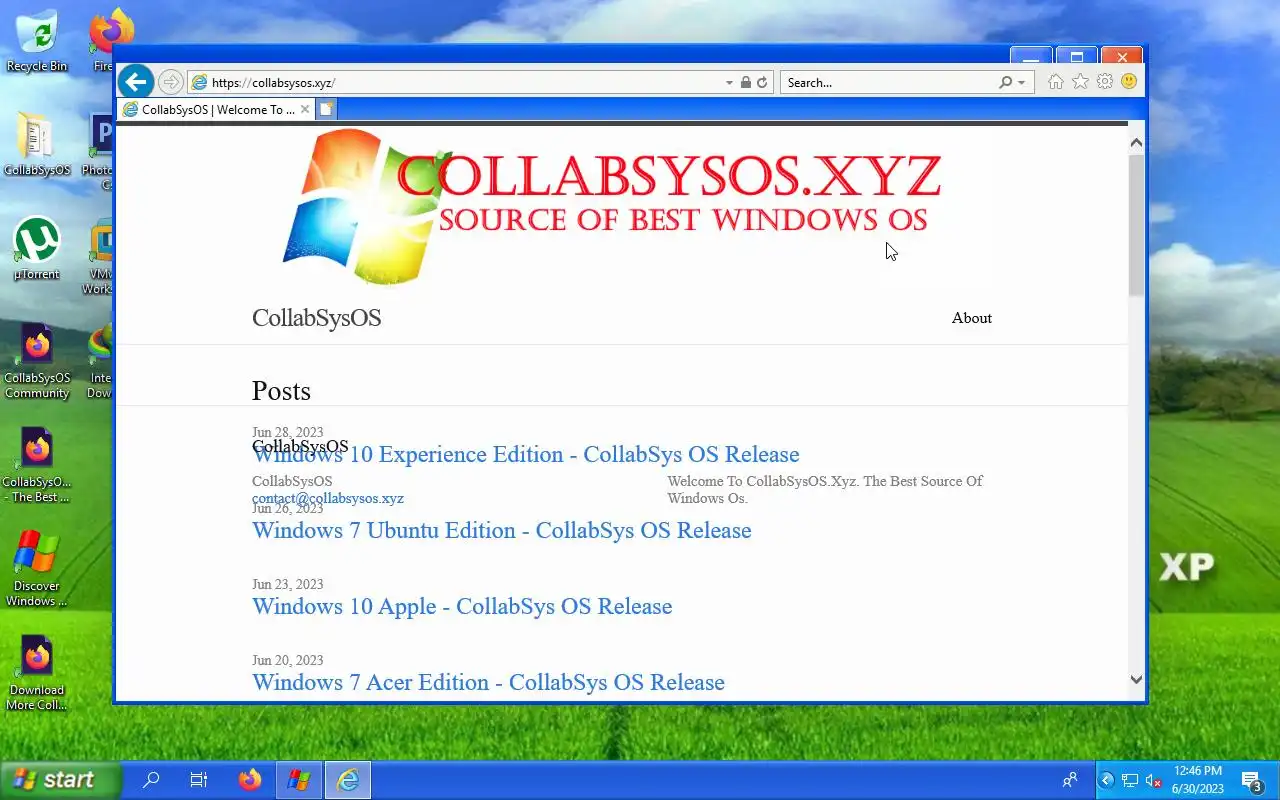This screenshot has width=1280, height=800.
Task: Click the network tray icon
Action: 1130,780
